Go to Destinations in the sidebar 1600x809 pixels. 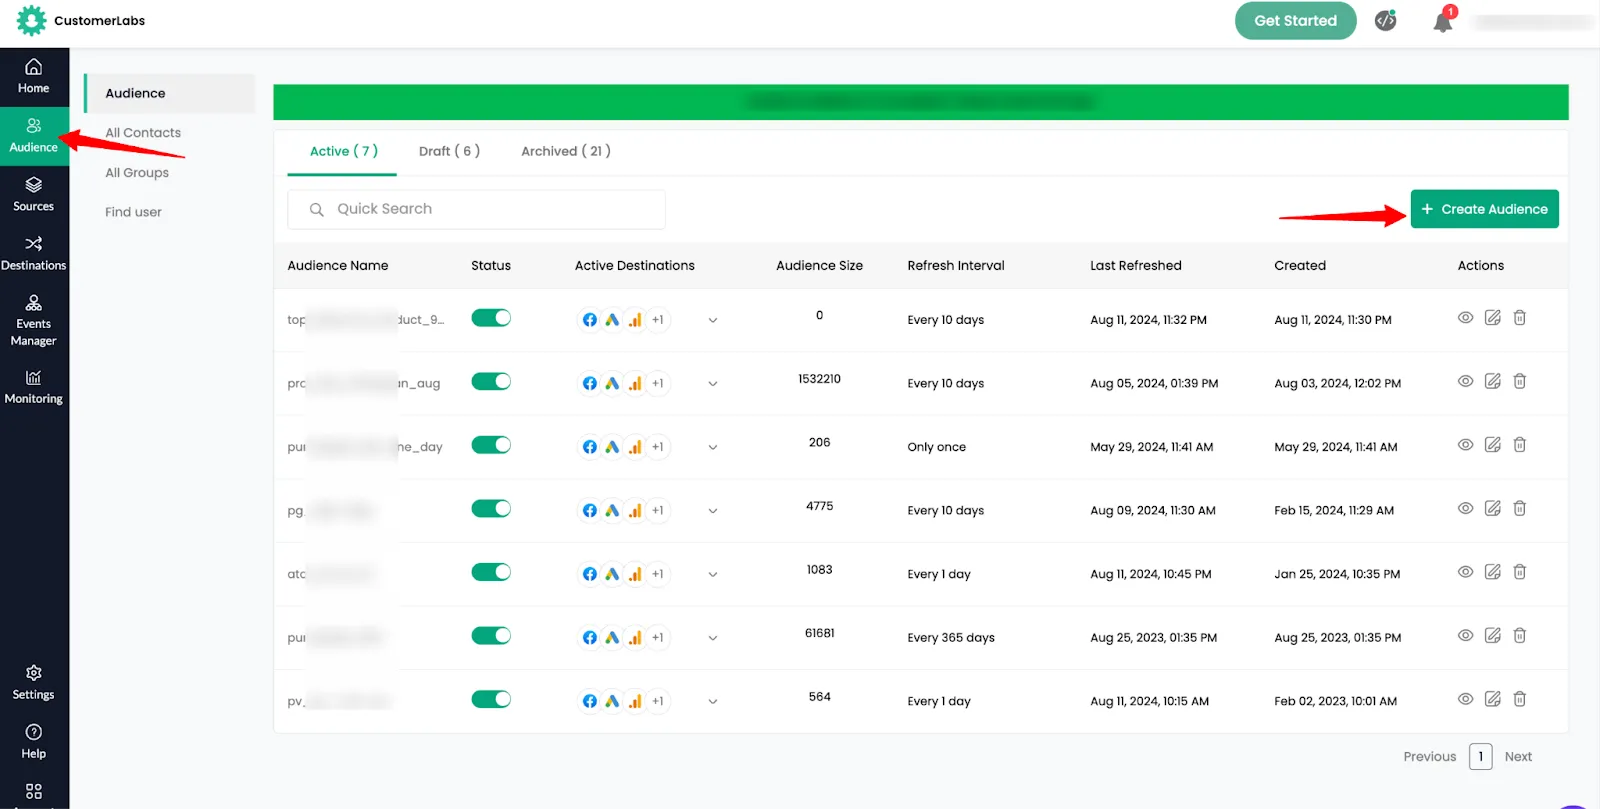pos(34,253)
